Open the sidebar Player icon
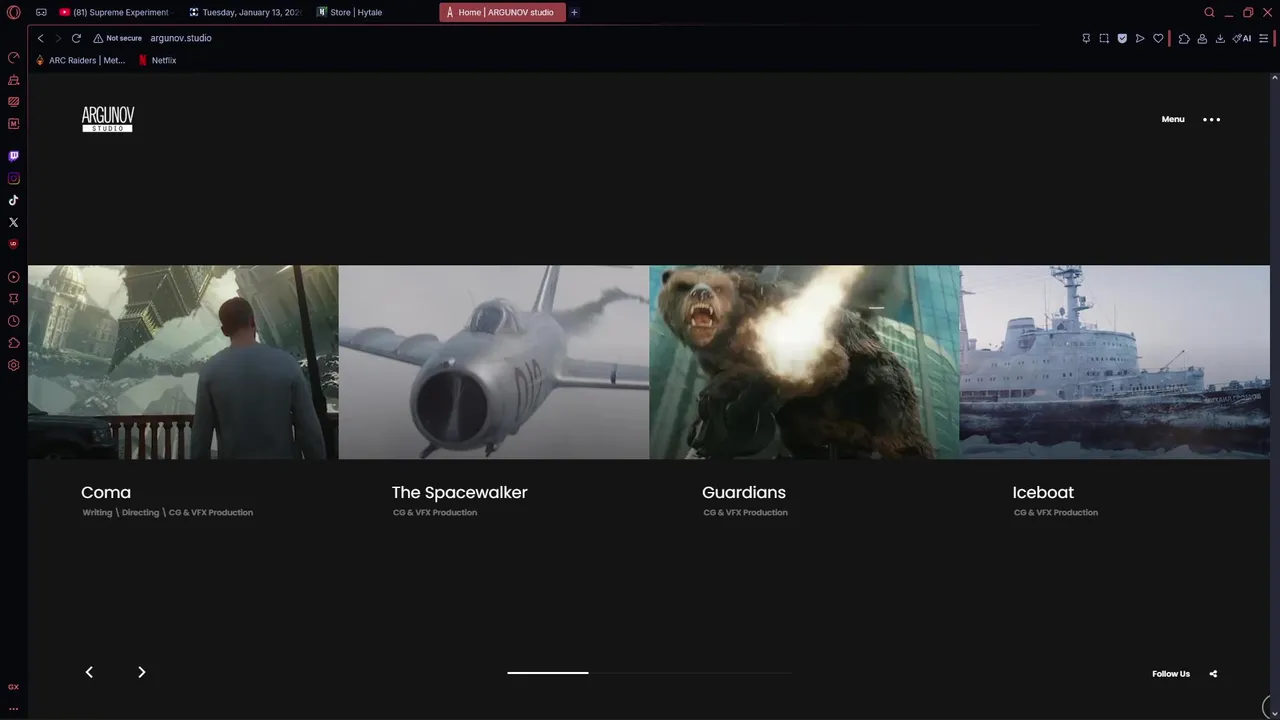The image size is (1280, 720). coord(13,277)
